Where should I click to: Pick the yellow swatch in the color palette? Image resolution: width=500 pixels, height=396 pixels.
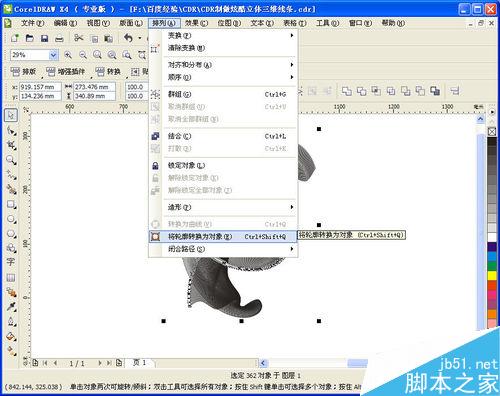pyautogui.click(x=492, y=275)
